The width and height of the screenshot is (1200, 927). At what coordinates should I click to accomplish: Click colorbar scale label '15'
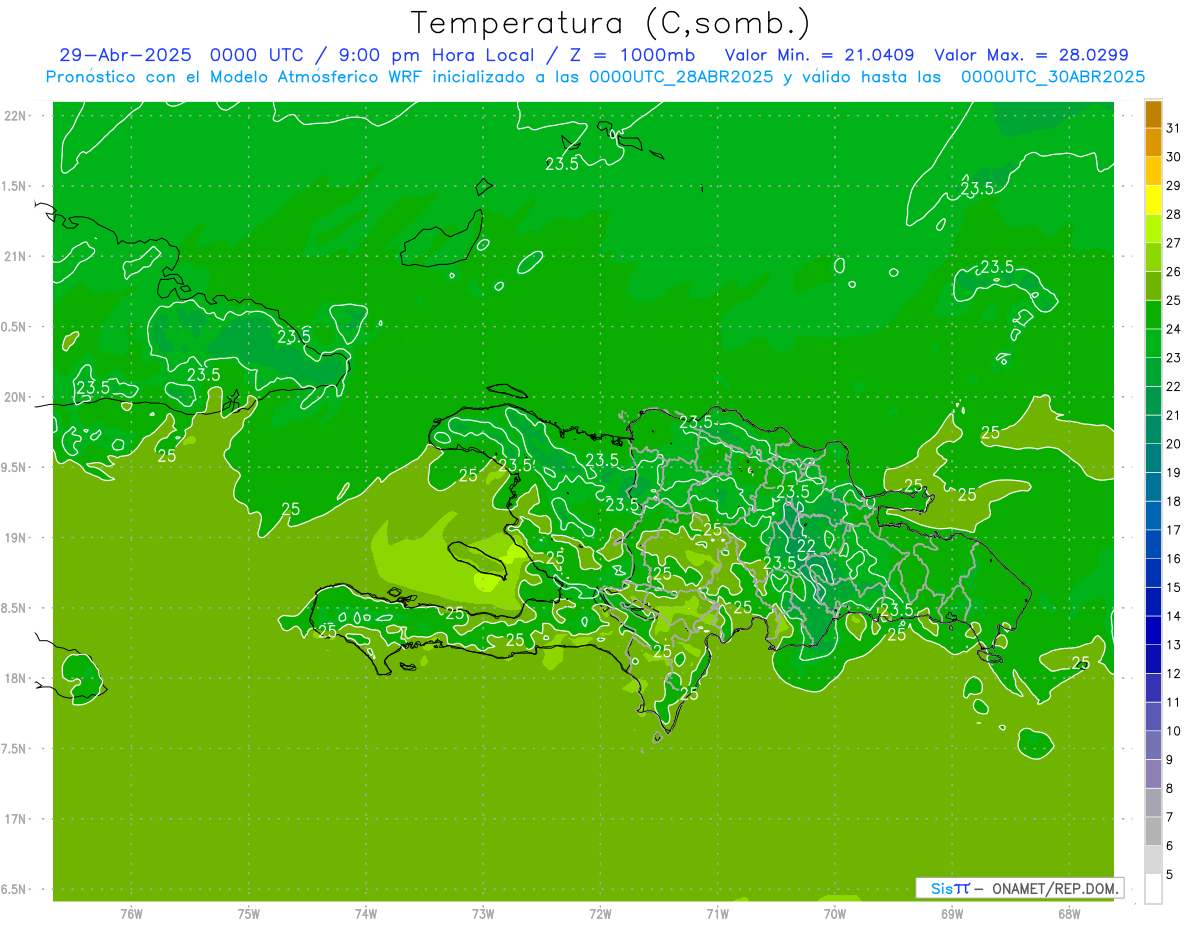tap(1174, 588)
